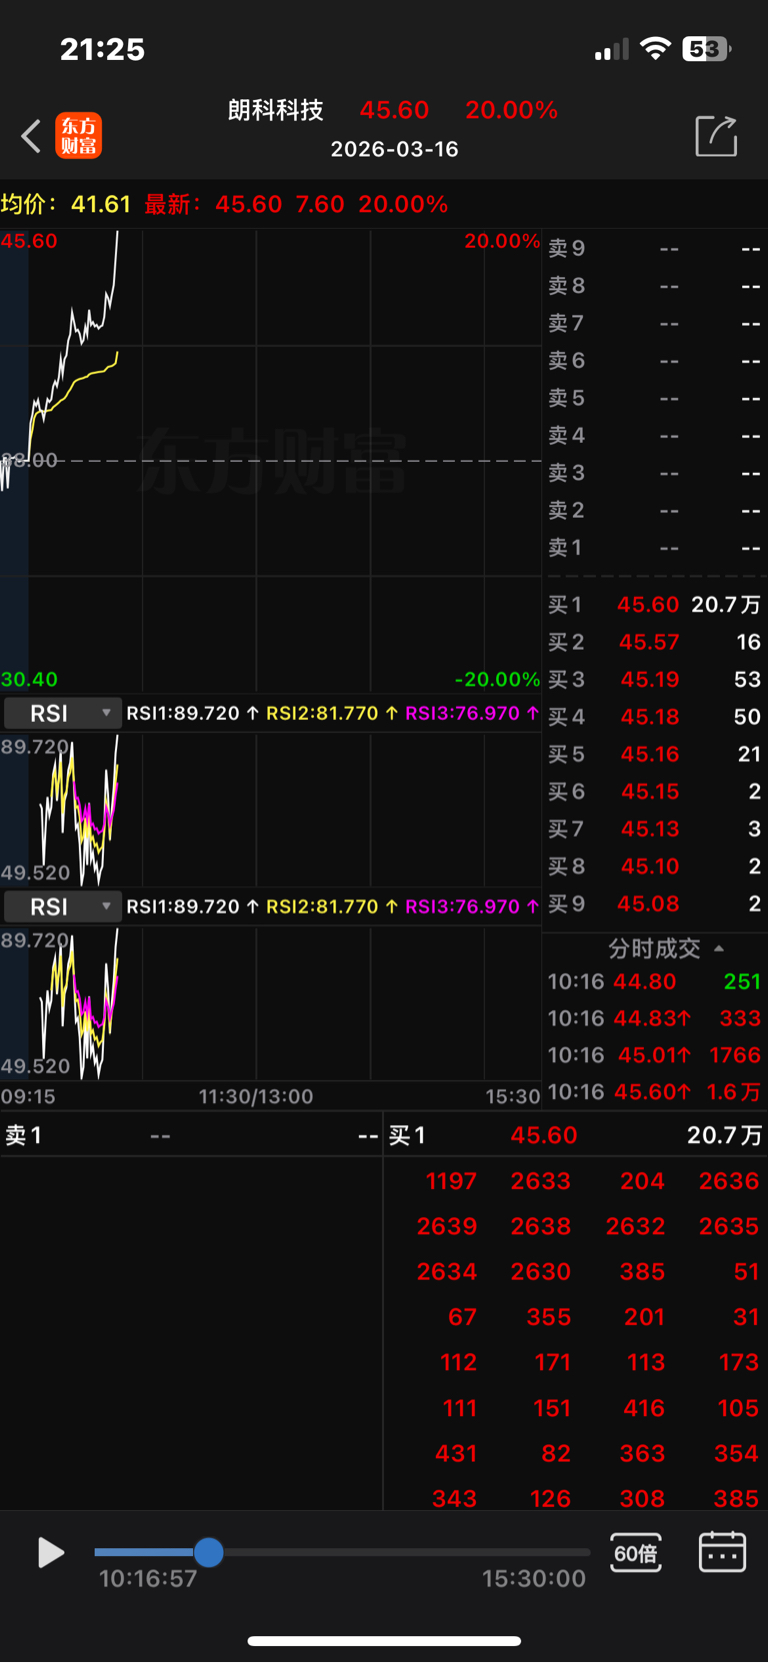This screenshot has height=1663, width=768.
Task: Collapse the 分时成交 list header
Action: (665, 948)
